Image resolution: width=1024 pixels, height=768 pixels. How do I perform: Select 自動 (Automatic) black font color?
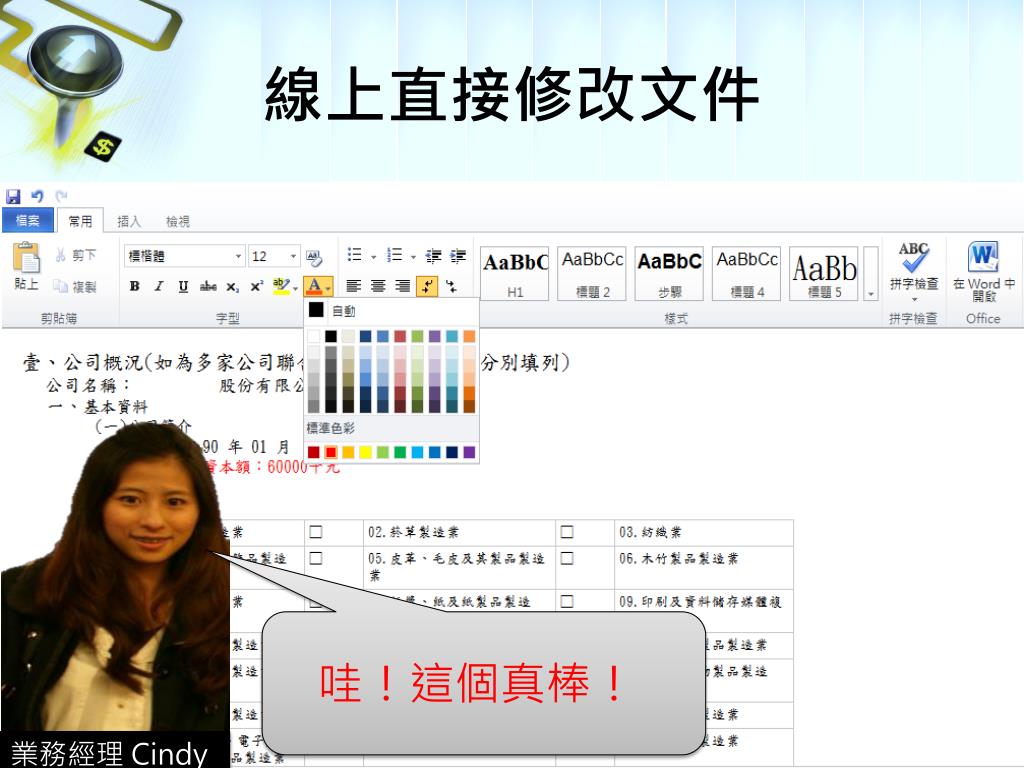coord(392,310)
